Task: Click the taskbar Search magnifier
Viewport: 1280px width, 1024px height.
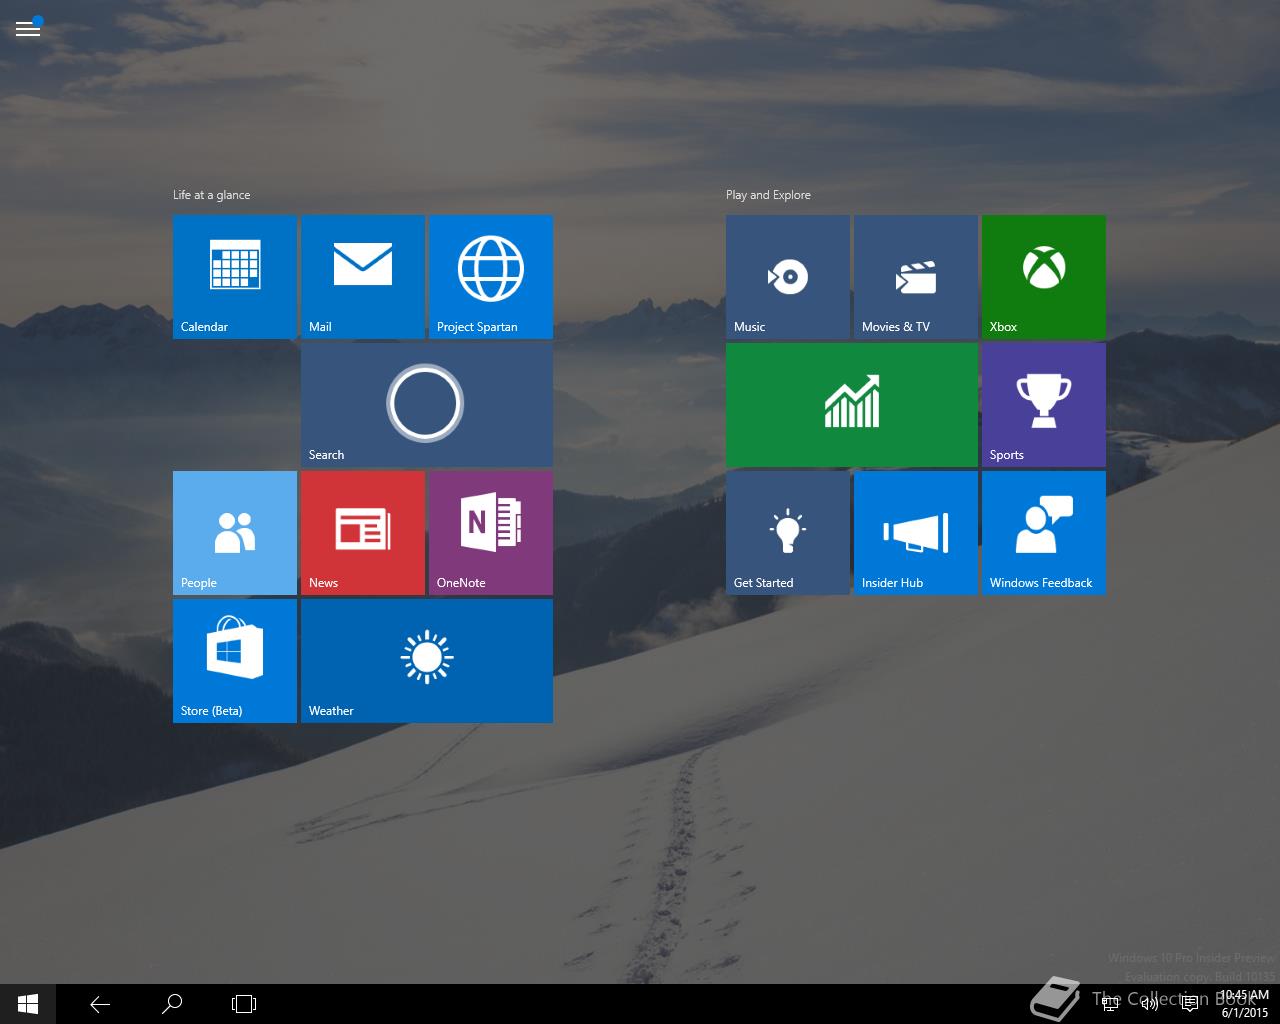Action: [172, 1004]
